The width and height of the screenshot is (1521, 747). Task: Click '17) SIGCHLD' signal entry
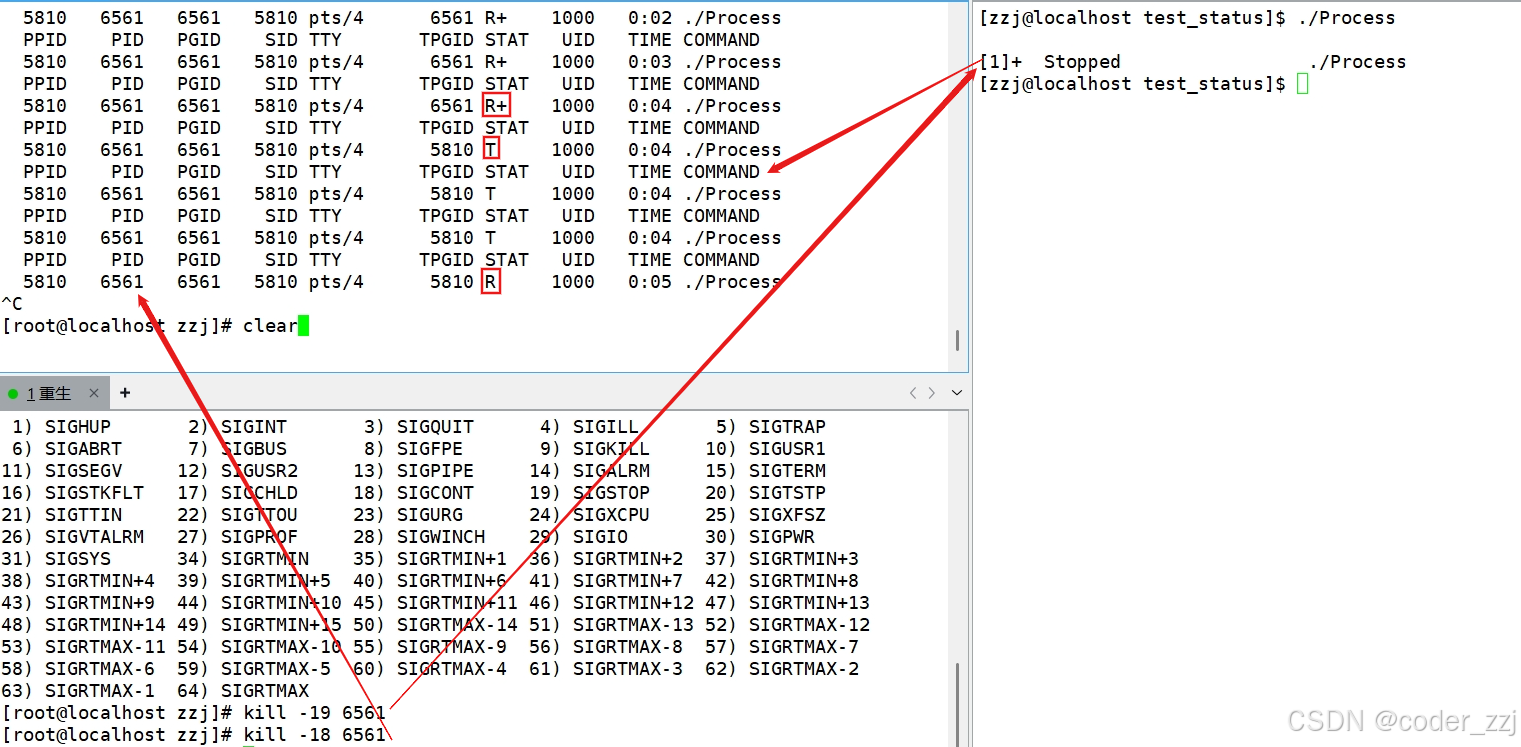point(237,493)
